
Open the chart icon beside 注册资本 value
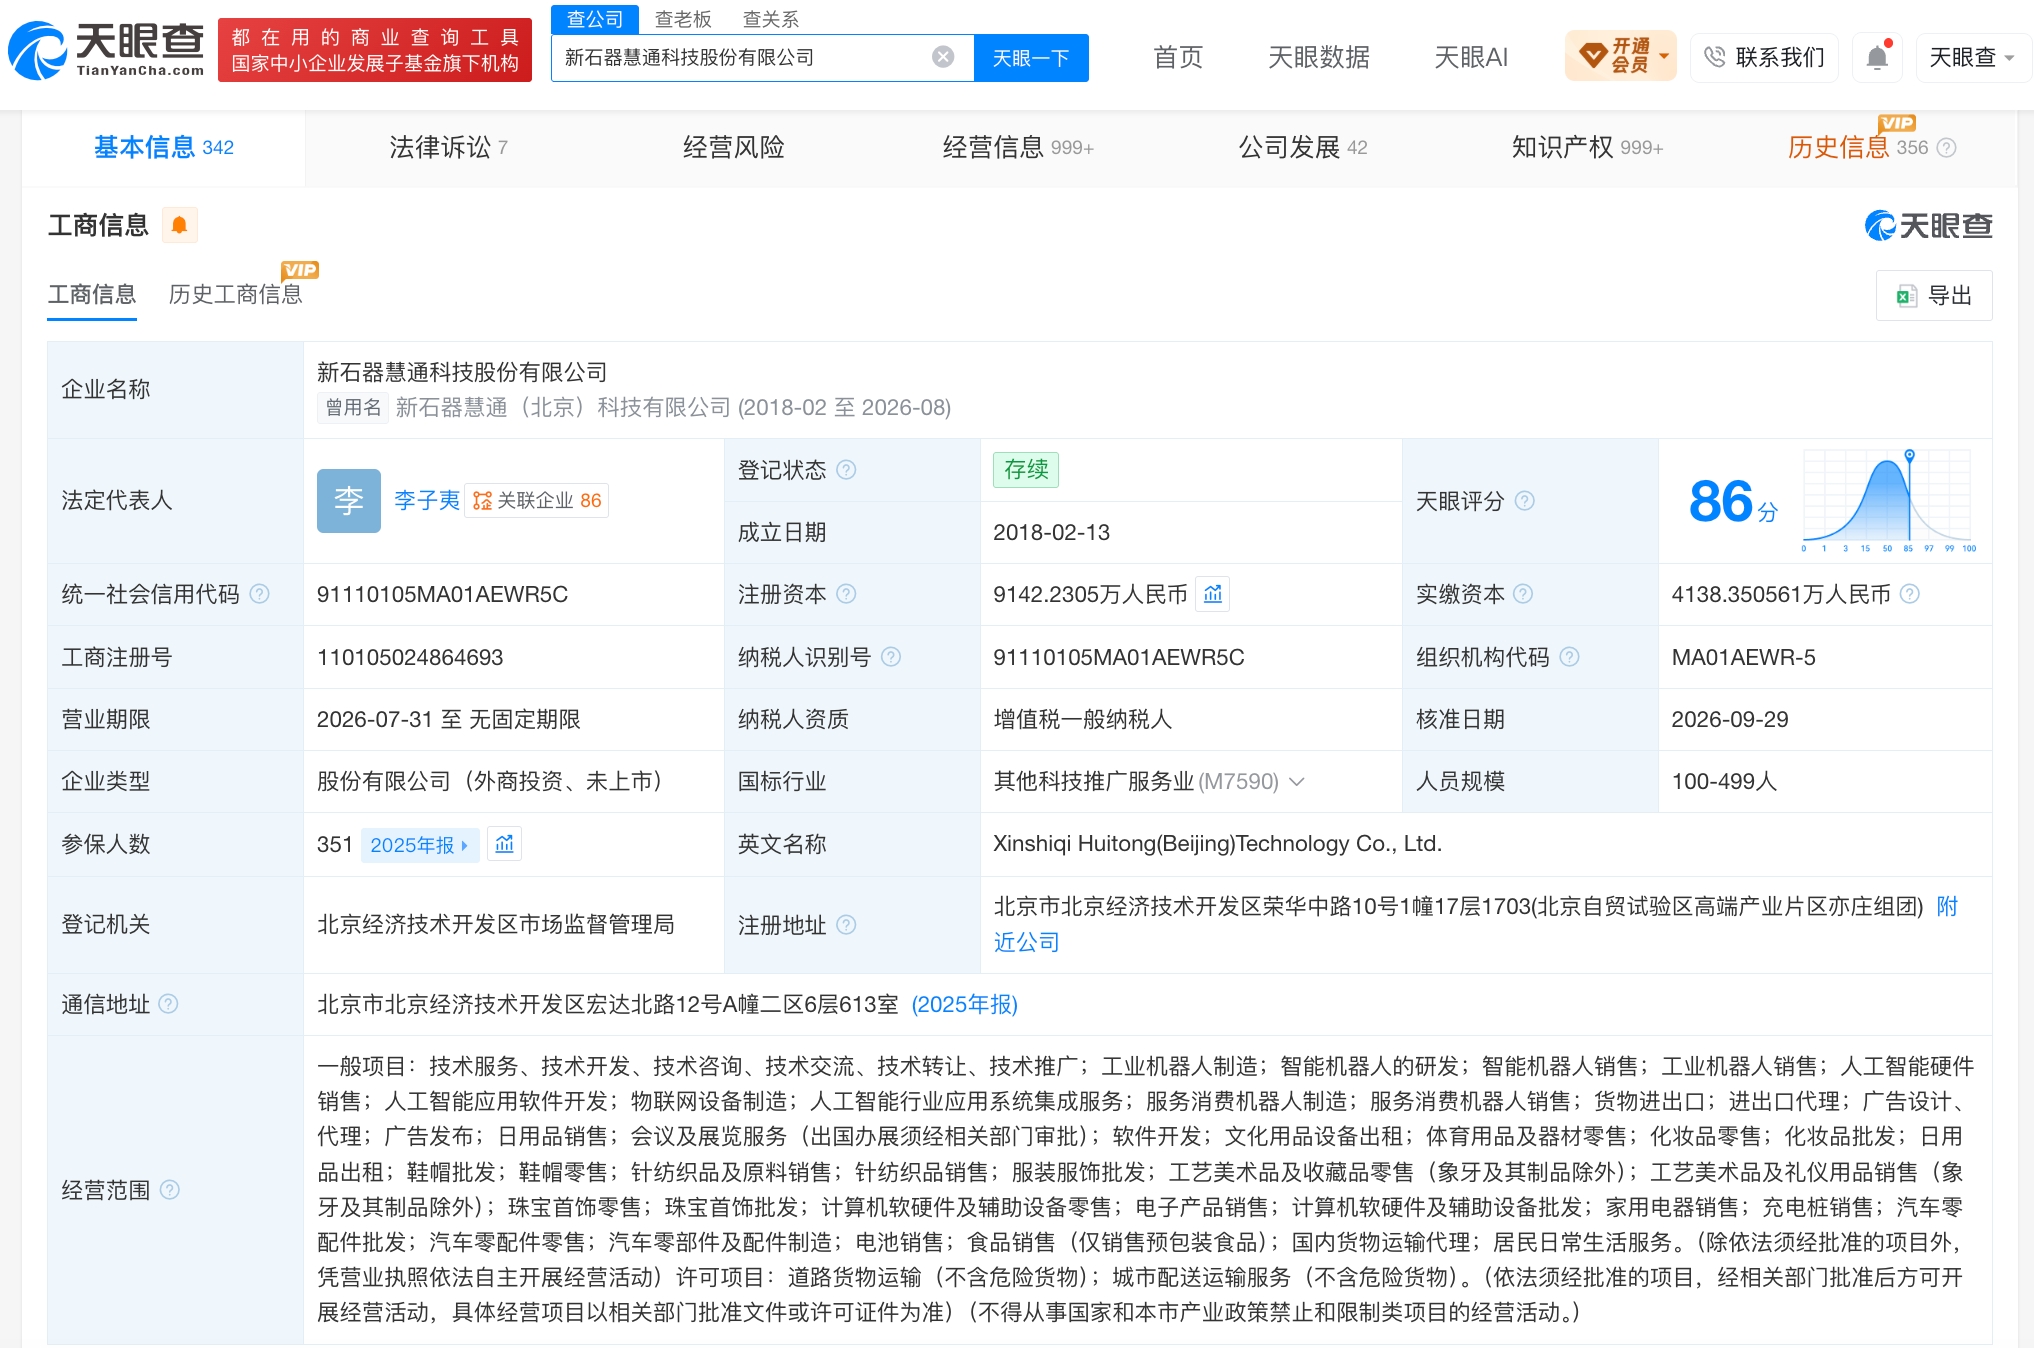1213,594
